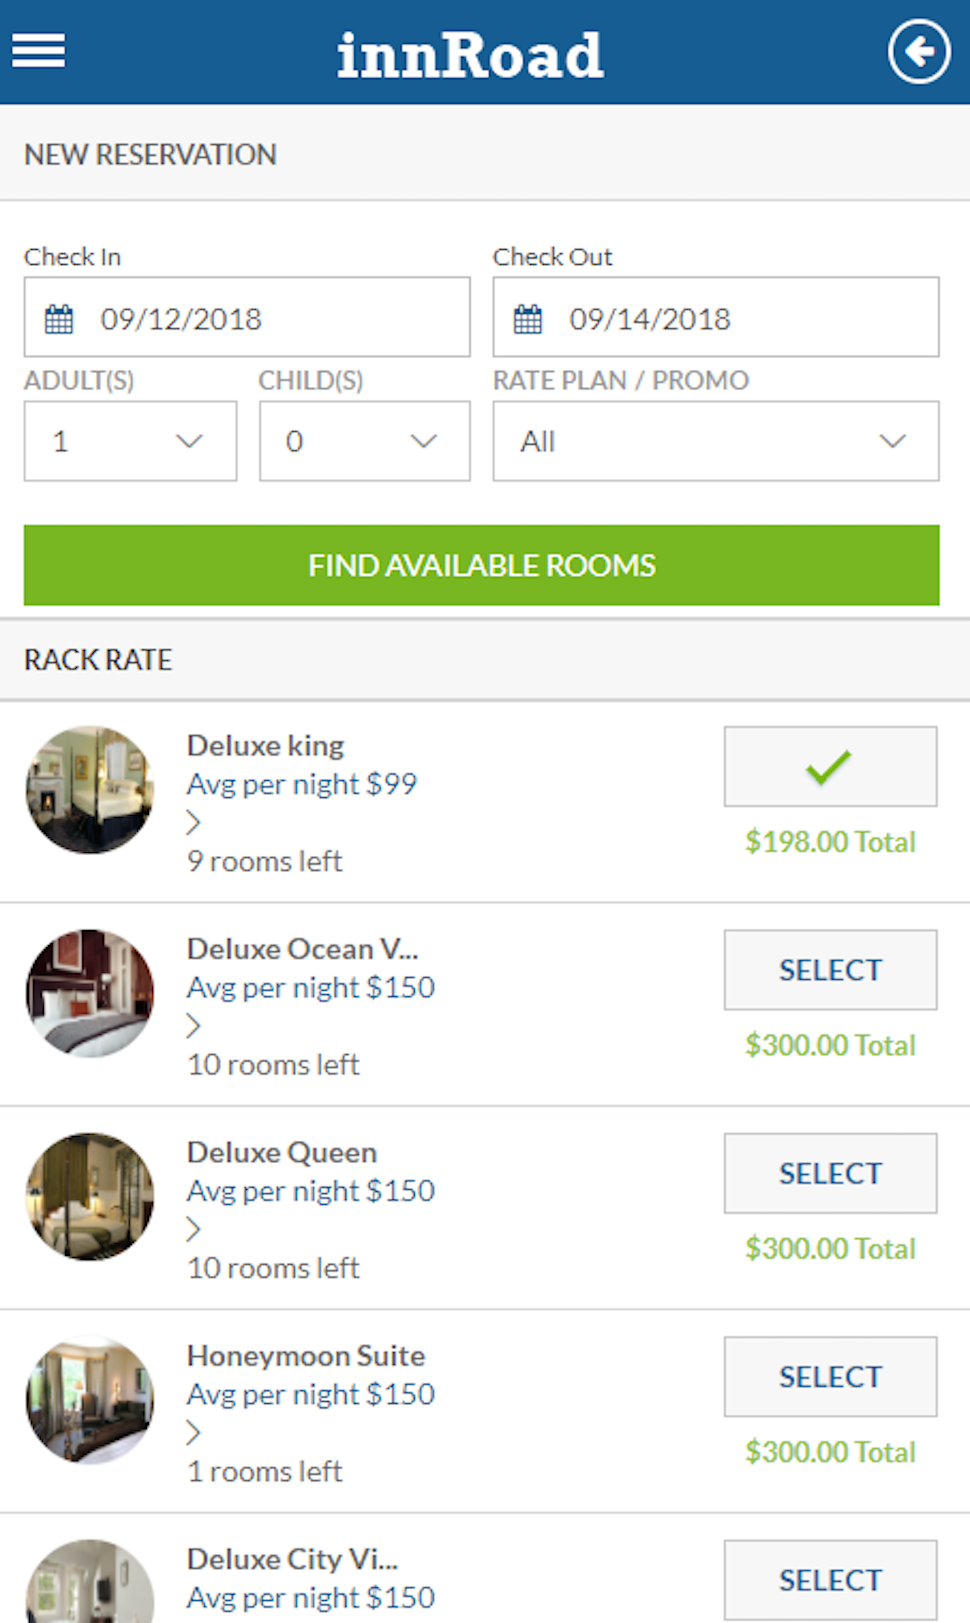Screen dimensions: 970x1623
Task: Deselect the checked Deluxe king room
Action: (830, 767)
